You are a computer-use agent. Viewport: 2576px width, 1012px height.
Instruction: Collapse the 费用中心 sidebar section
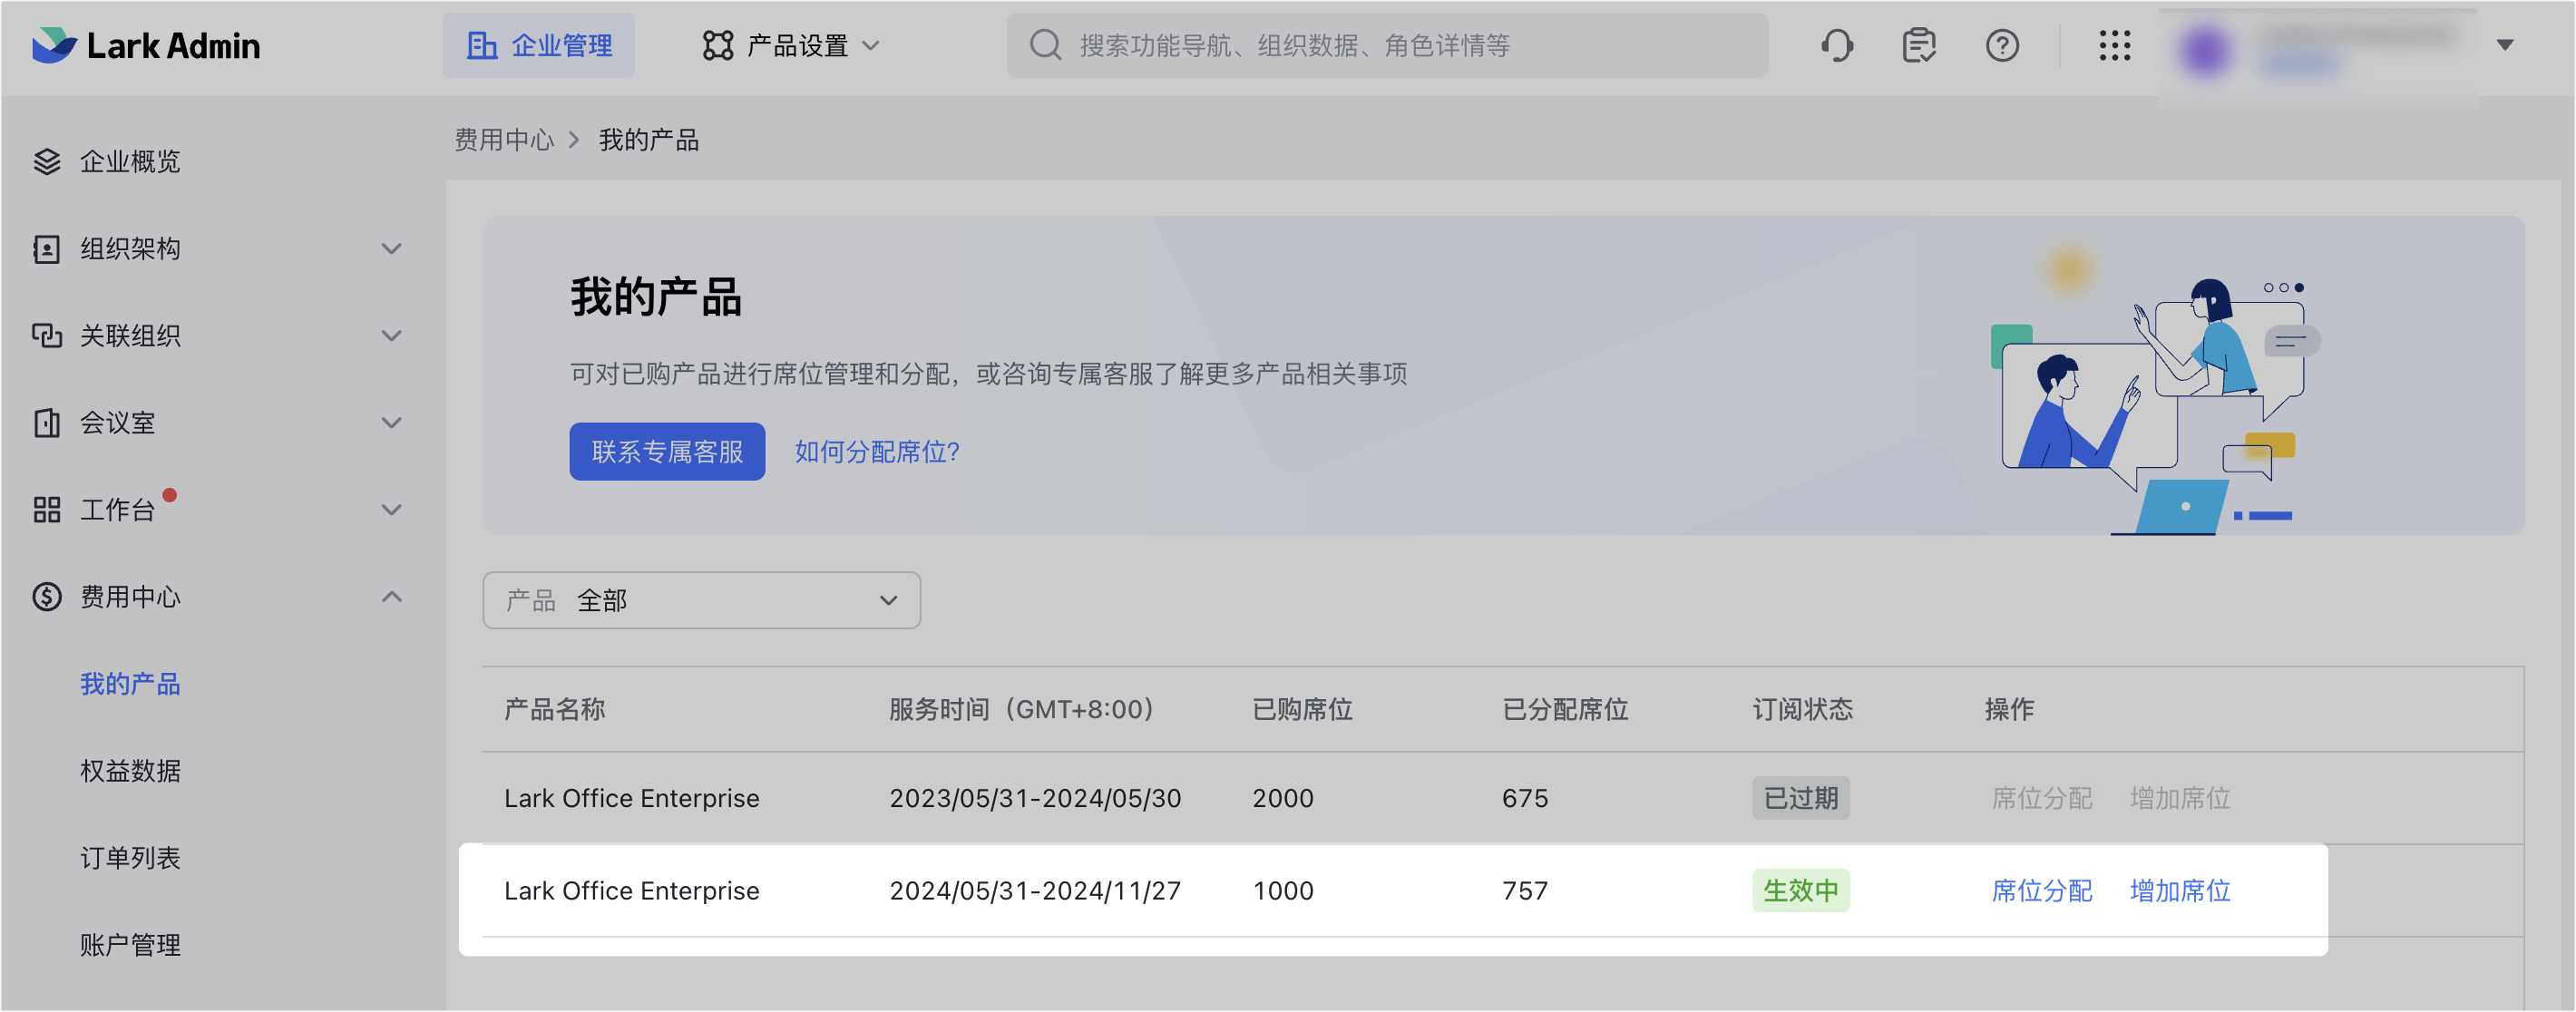pos(392,596)
